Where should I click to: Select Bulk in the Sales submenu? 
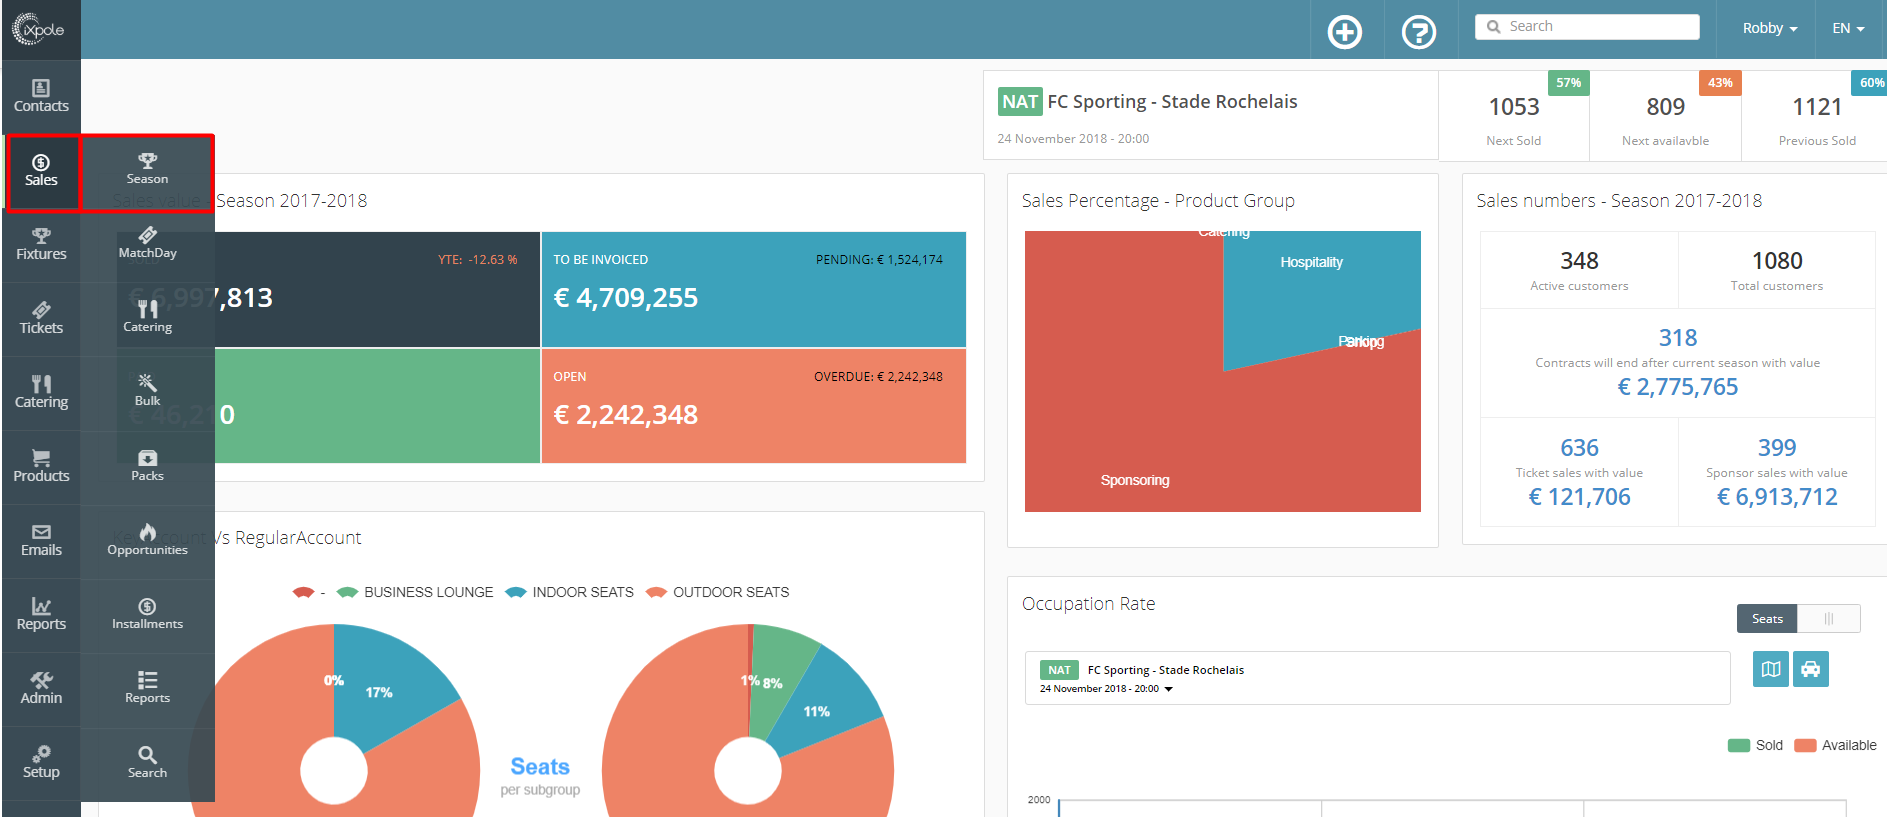tap(147, 392)
